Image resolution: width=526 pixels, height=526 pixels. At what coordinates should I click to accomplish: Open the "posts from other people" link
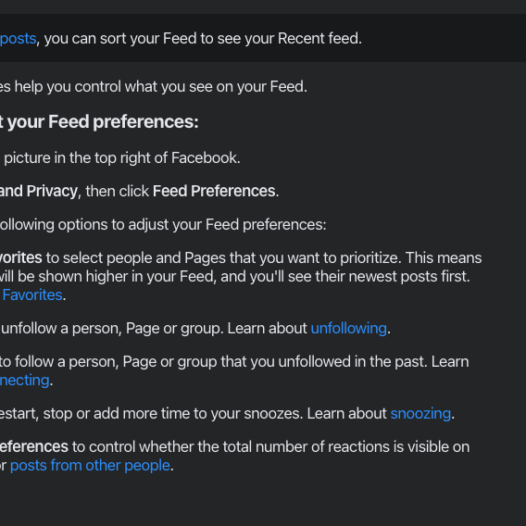[x=90, y=466]
